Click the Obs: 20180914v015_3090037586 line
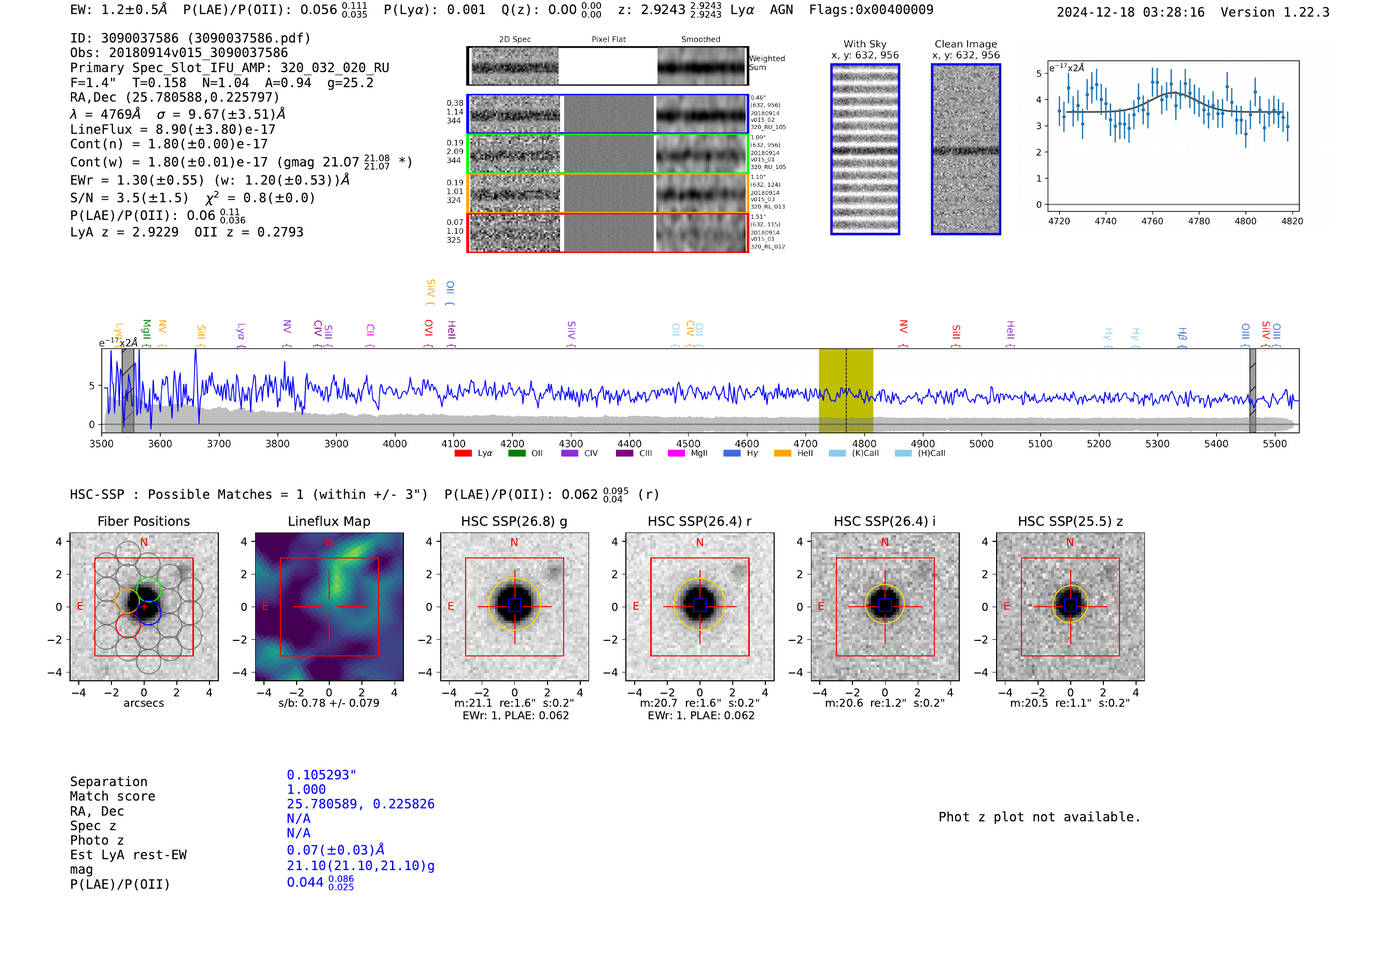Image resolution: width=1400 pixels, height=953 pixels. pos(179,53)
